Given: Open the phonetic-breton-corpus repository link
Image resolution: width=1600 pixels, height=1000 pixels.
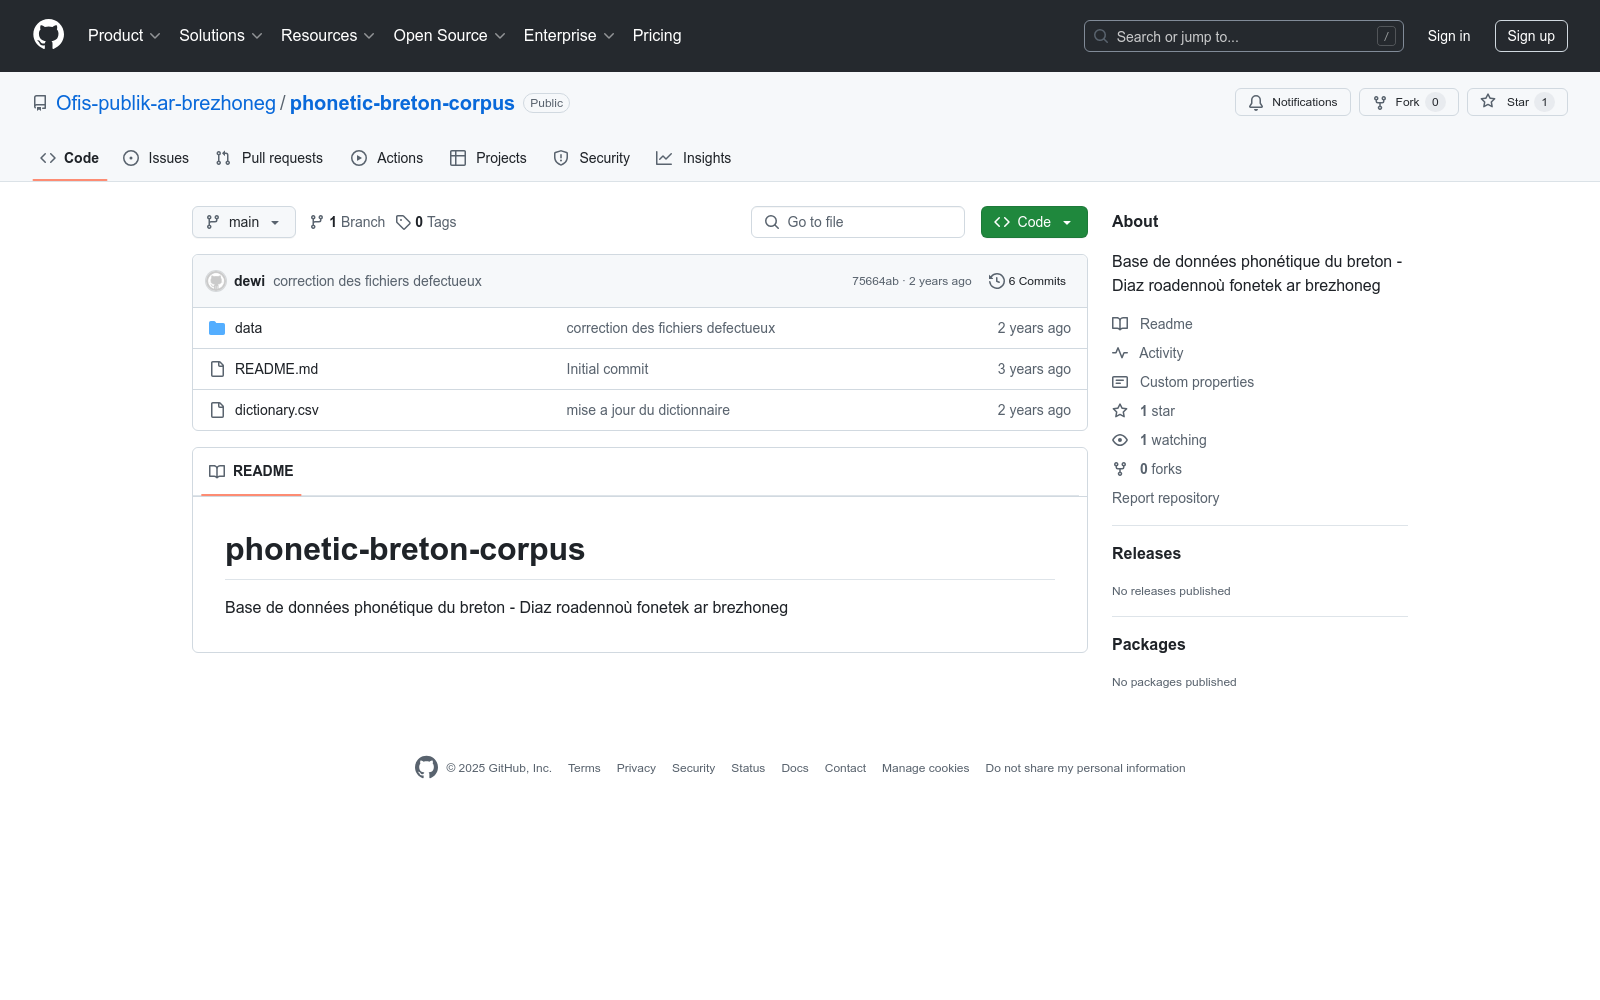Looking at the screenshot, I should point(402,103).
